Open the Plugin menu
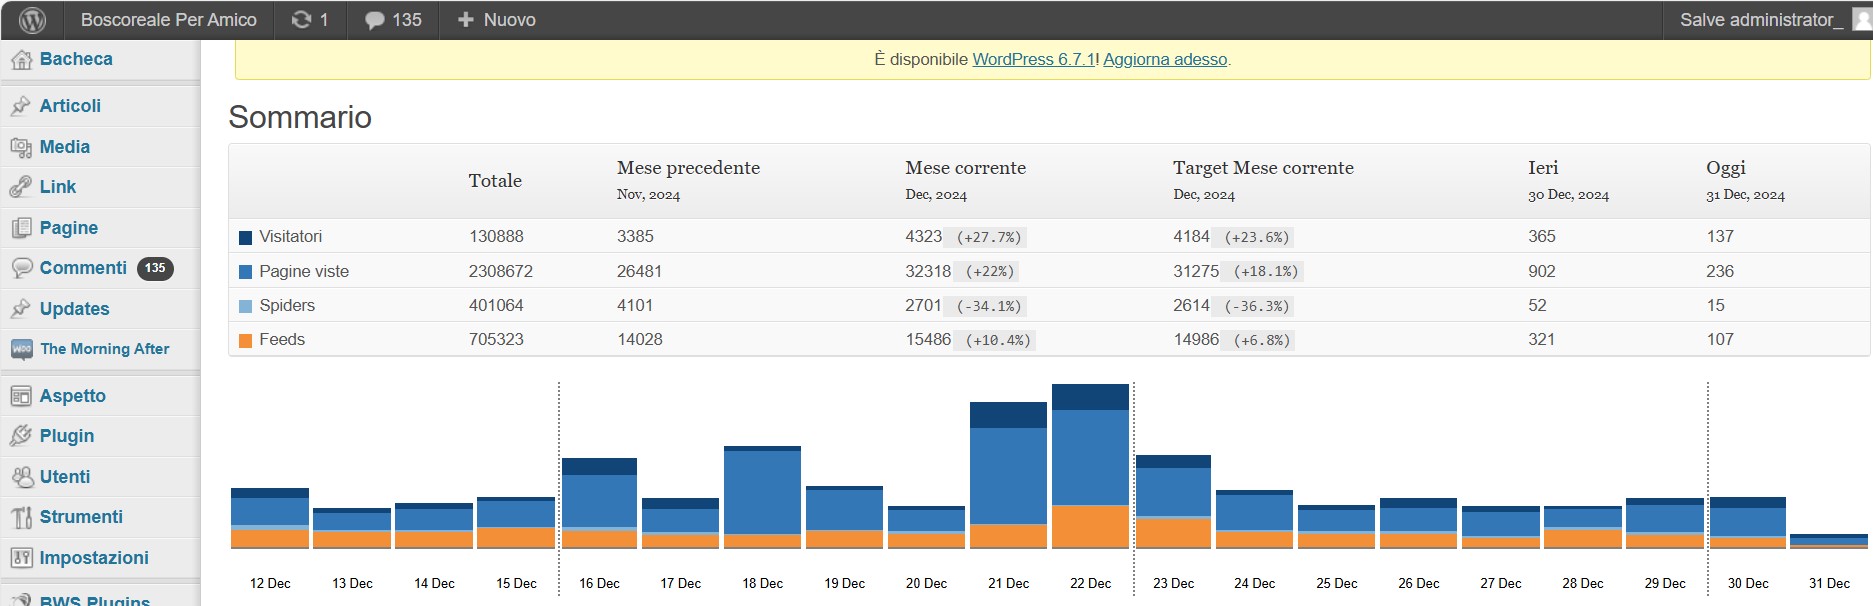The image size is (1873, 606). (x=67, y=436)
